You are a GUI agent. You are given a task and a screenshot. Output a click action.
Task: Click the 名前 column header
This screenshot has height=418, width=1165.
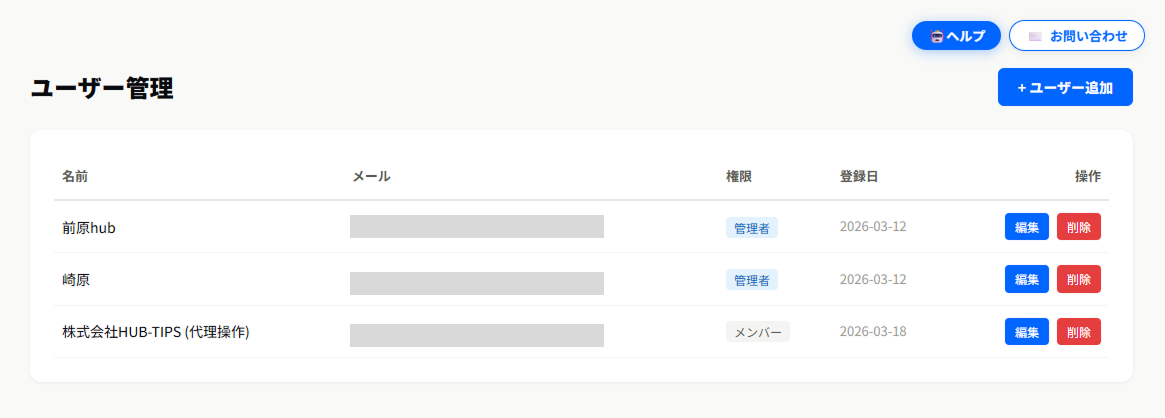[x=75, y=176]
